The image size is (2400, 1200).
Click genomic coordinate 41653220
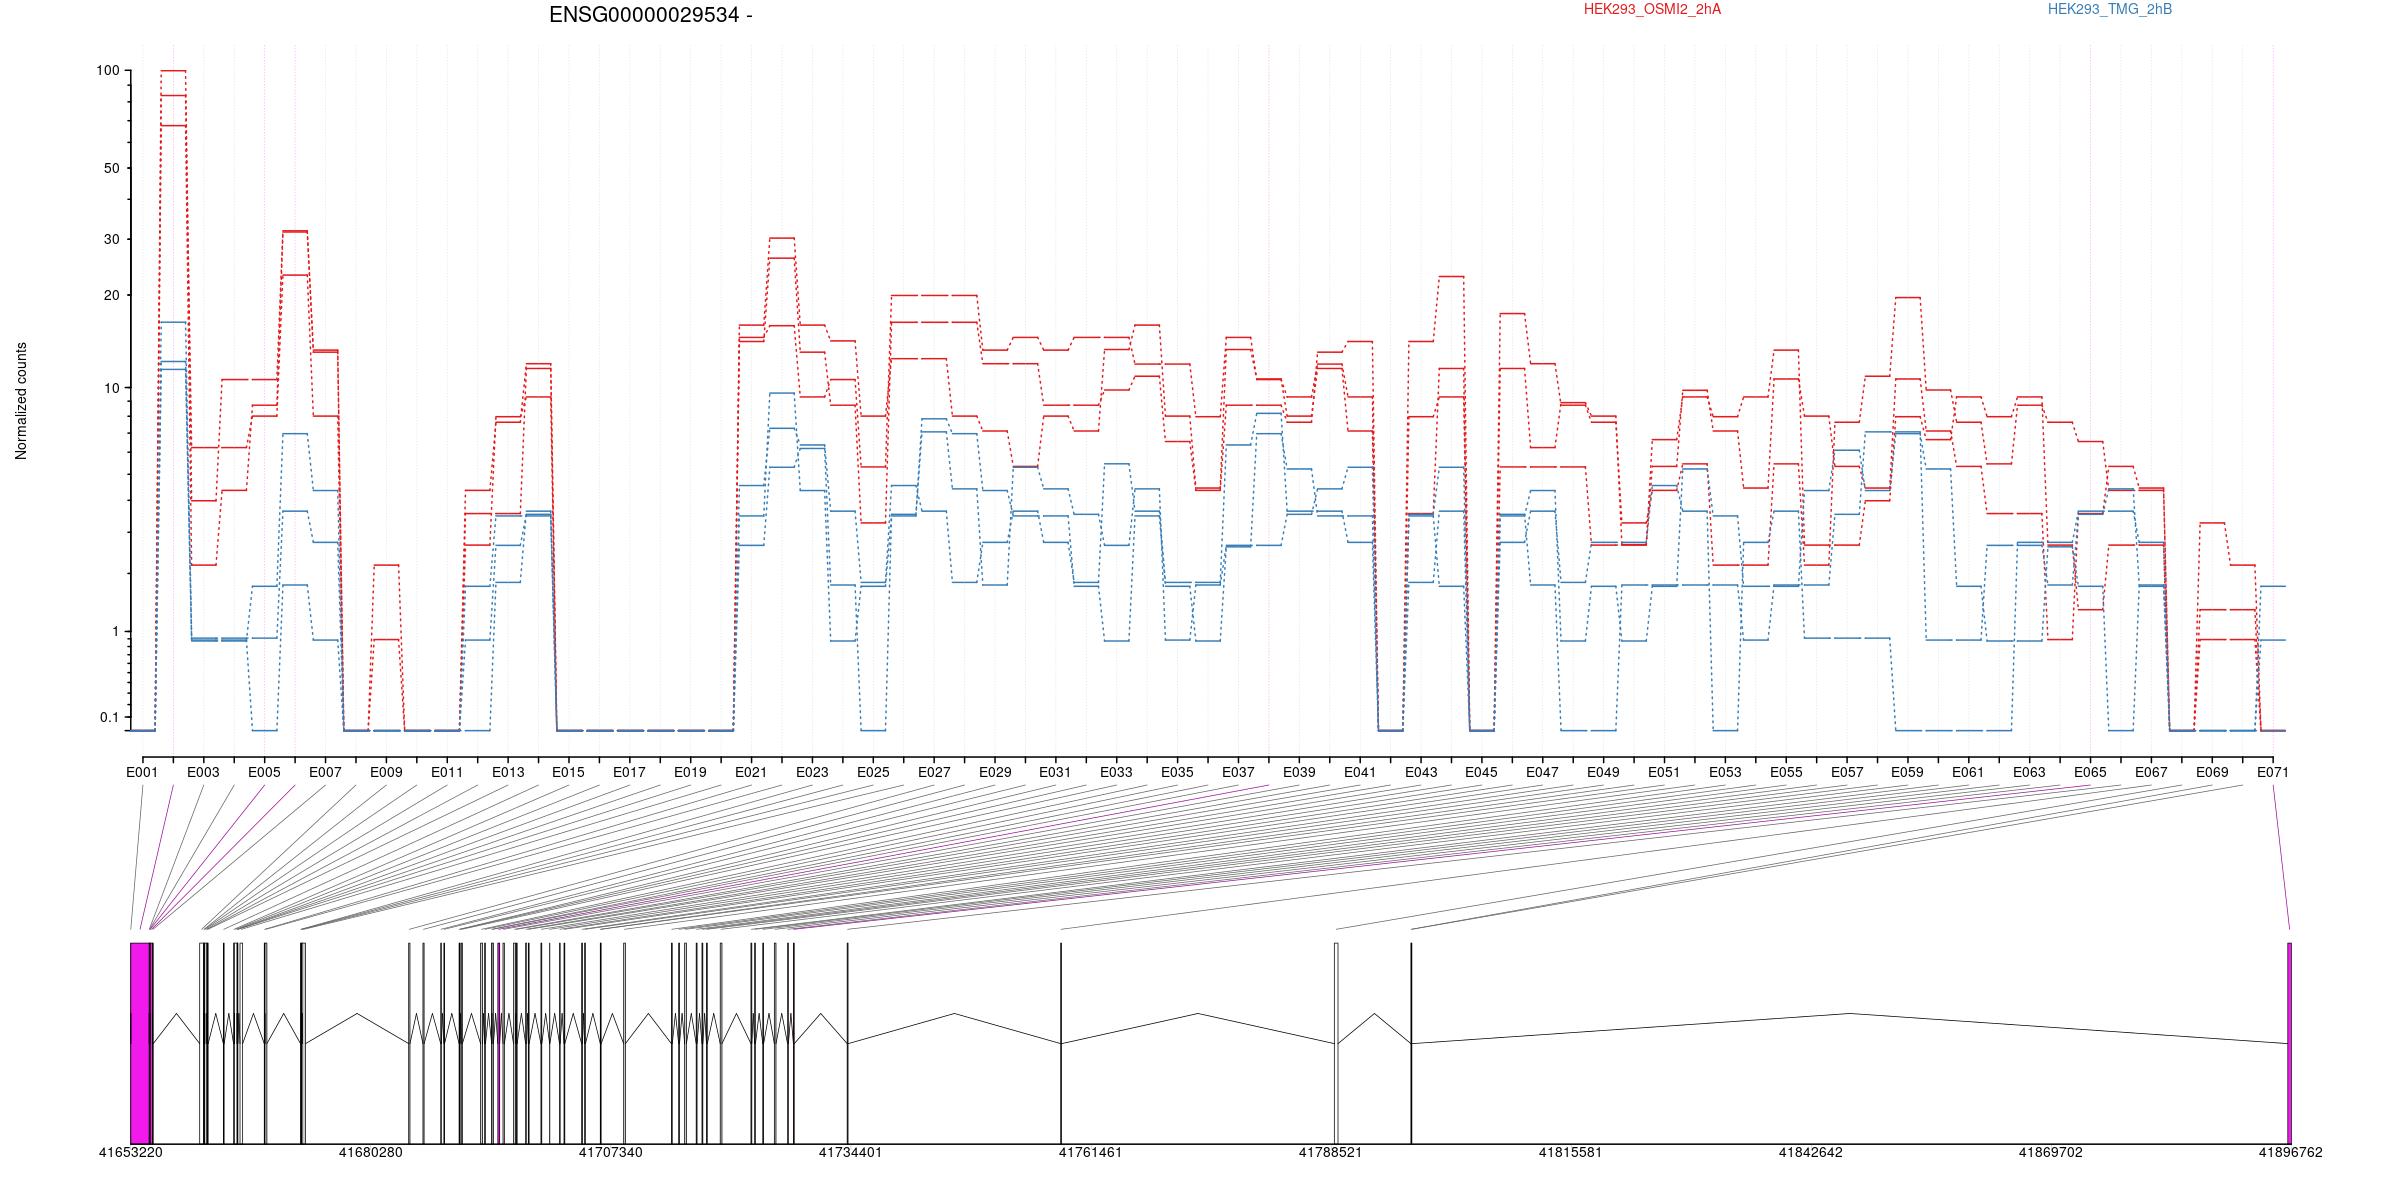tap(130, 1152)
